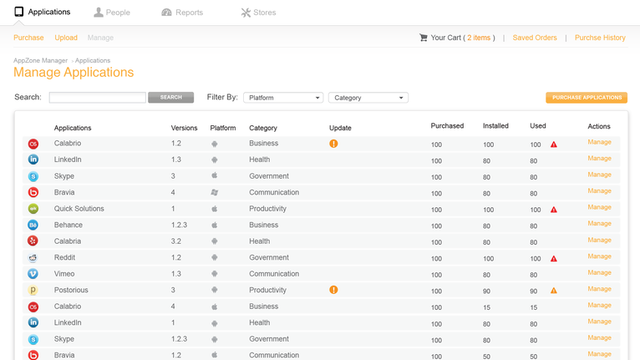Image resolution: width=640 pixels, height=360 pixels.
Task: Open the Platform filter dropdown
Action: tap(283, 98)
